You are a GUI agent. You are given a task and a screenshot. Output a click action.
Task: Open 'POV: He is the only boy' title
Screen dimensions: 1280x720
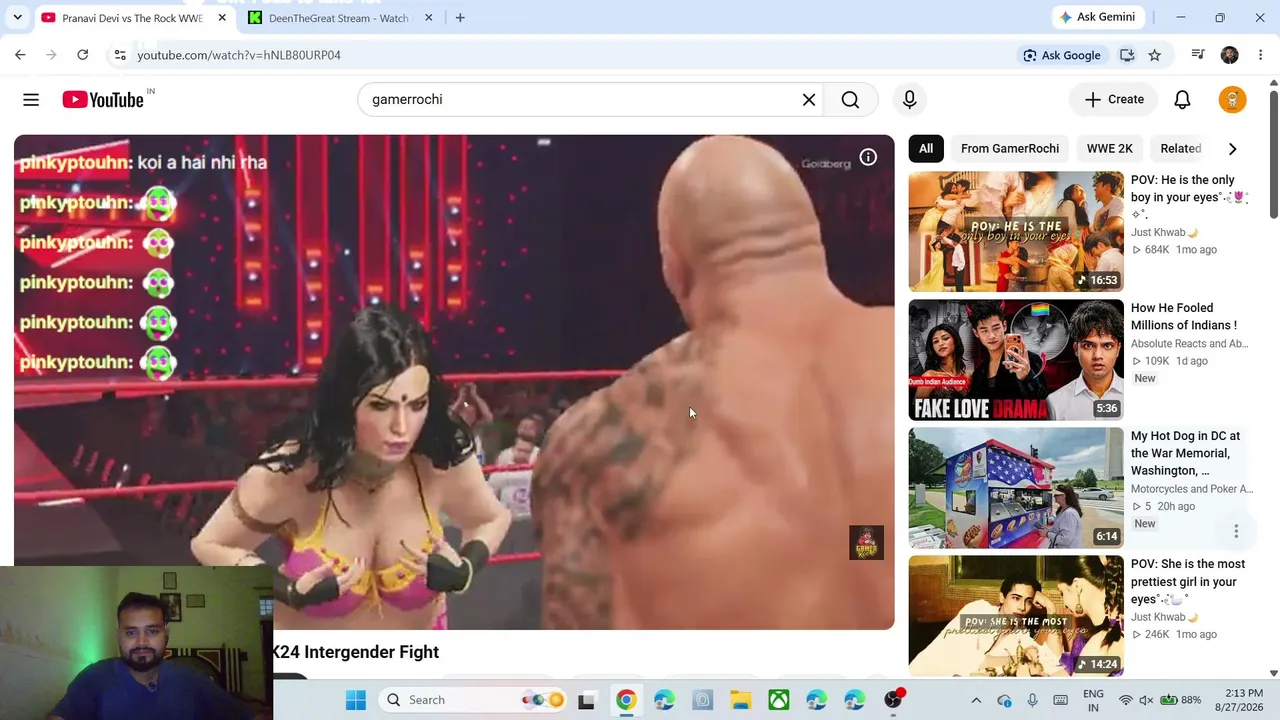click(x=1189, y=197)
